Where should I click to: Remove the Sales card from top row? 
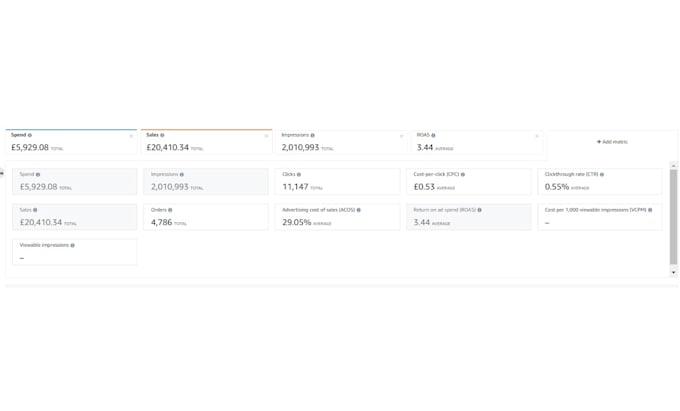266,136
